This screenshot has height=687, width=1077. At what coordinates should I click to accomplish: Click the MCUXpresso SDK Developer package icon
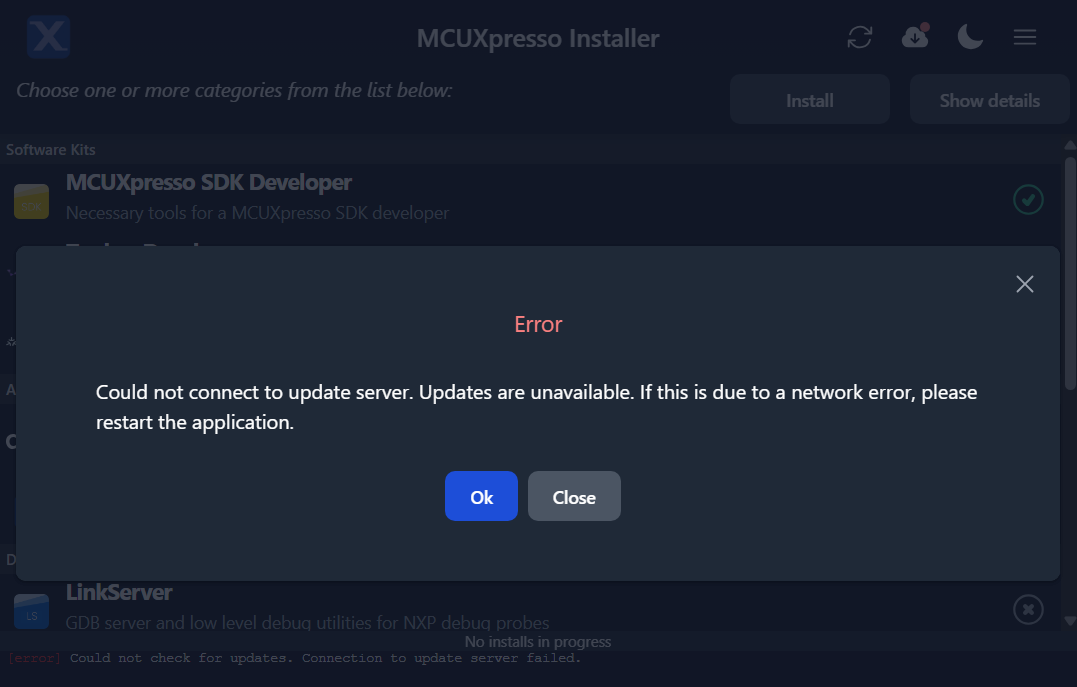pos(32,201)
